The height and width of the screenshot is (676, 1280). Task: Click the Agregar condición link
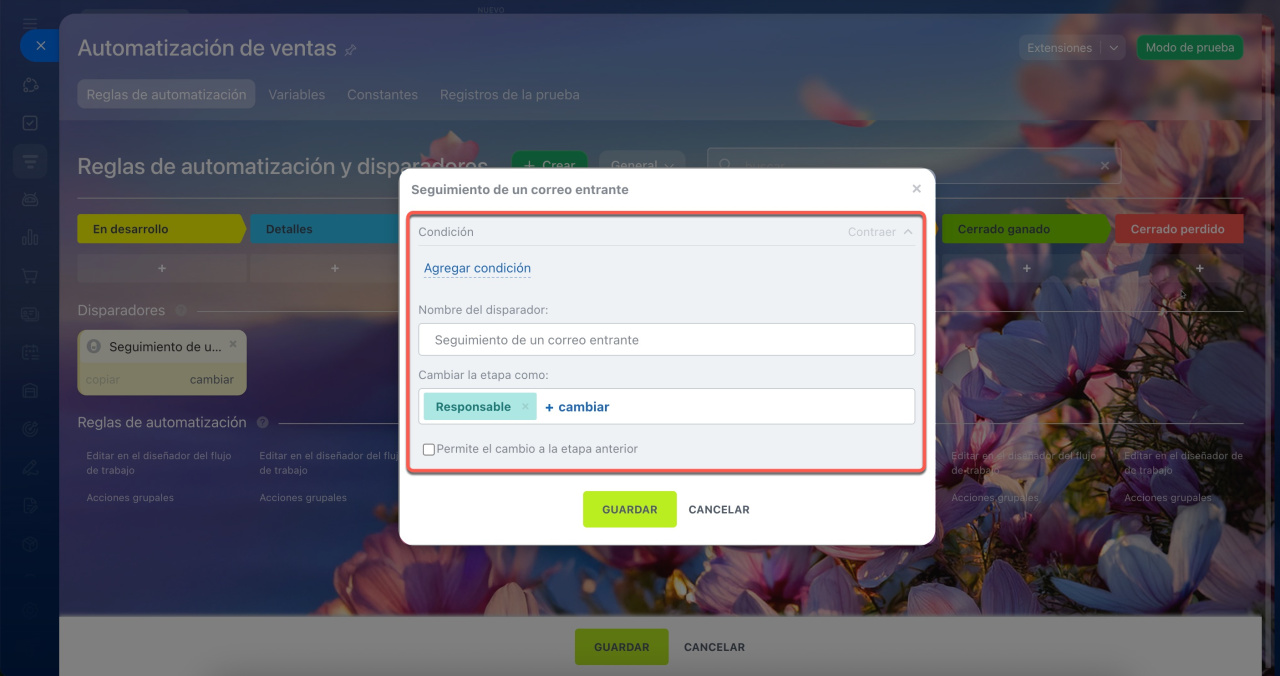477,268
